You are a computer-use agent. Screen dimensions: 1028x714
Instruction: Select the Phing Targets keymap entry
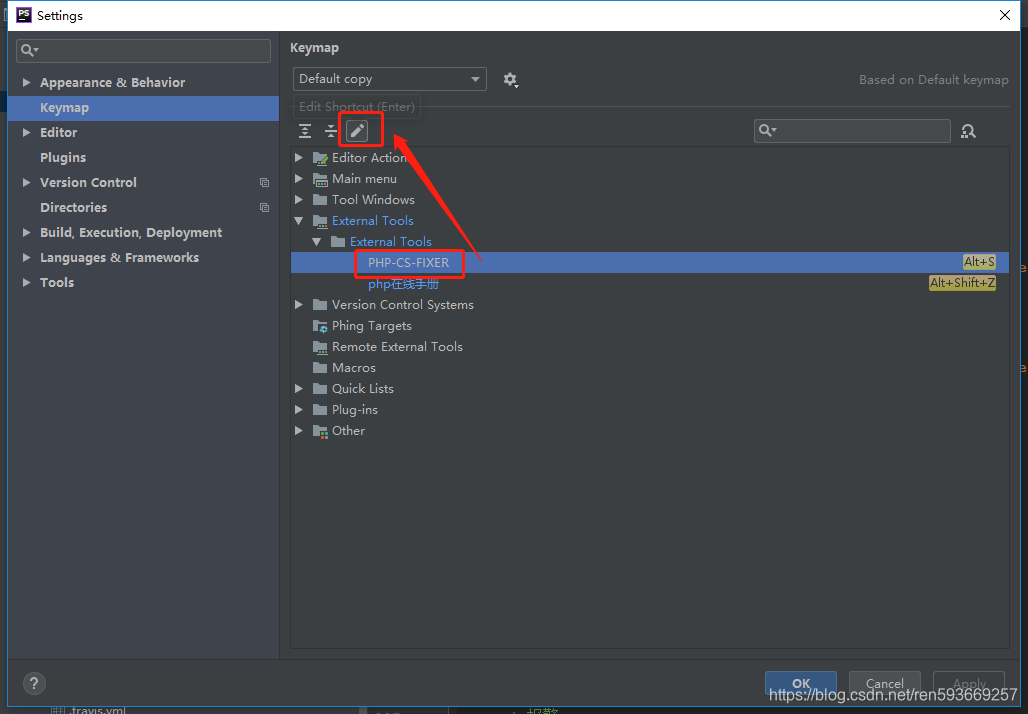coord(372,326)
